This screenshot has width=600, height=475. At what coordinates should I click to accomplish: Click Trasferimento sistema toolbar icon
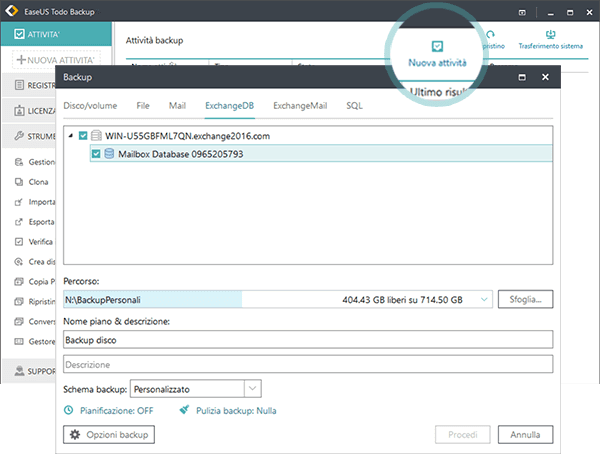(x=550, y=35)
